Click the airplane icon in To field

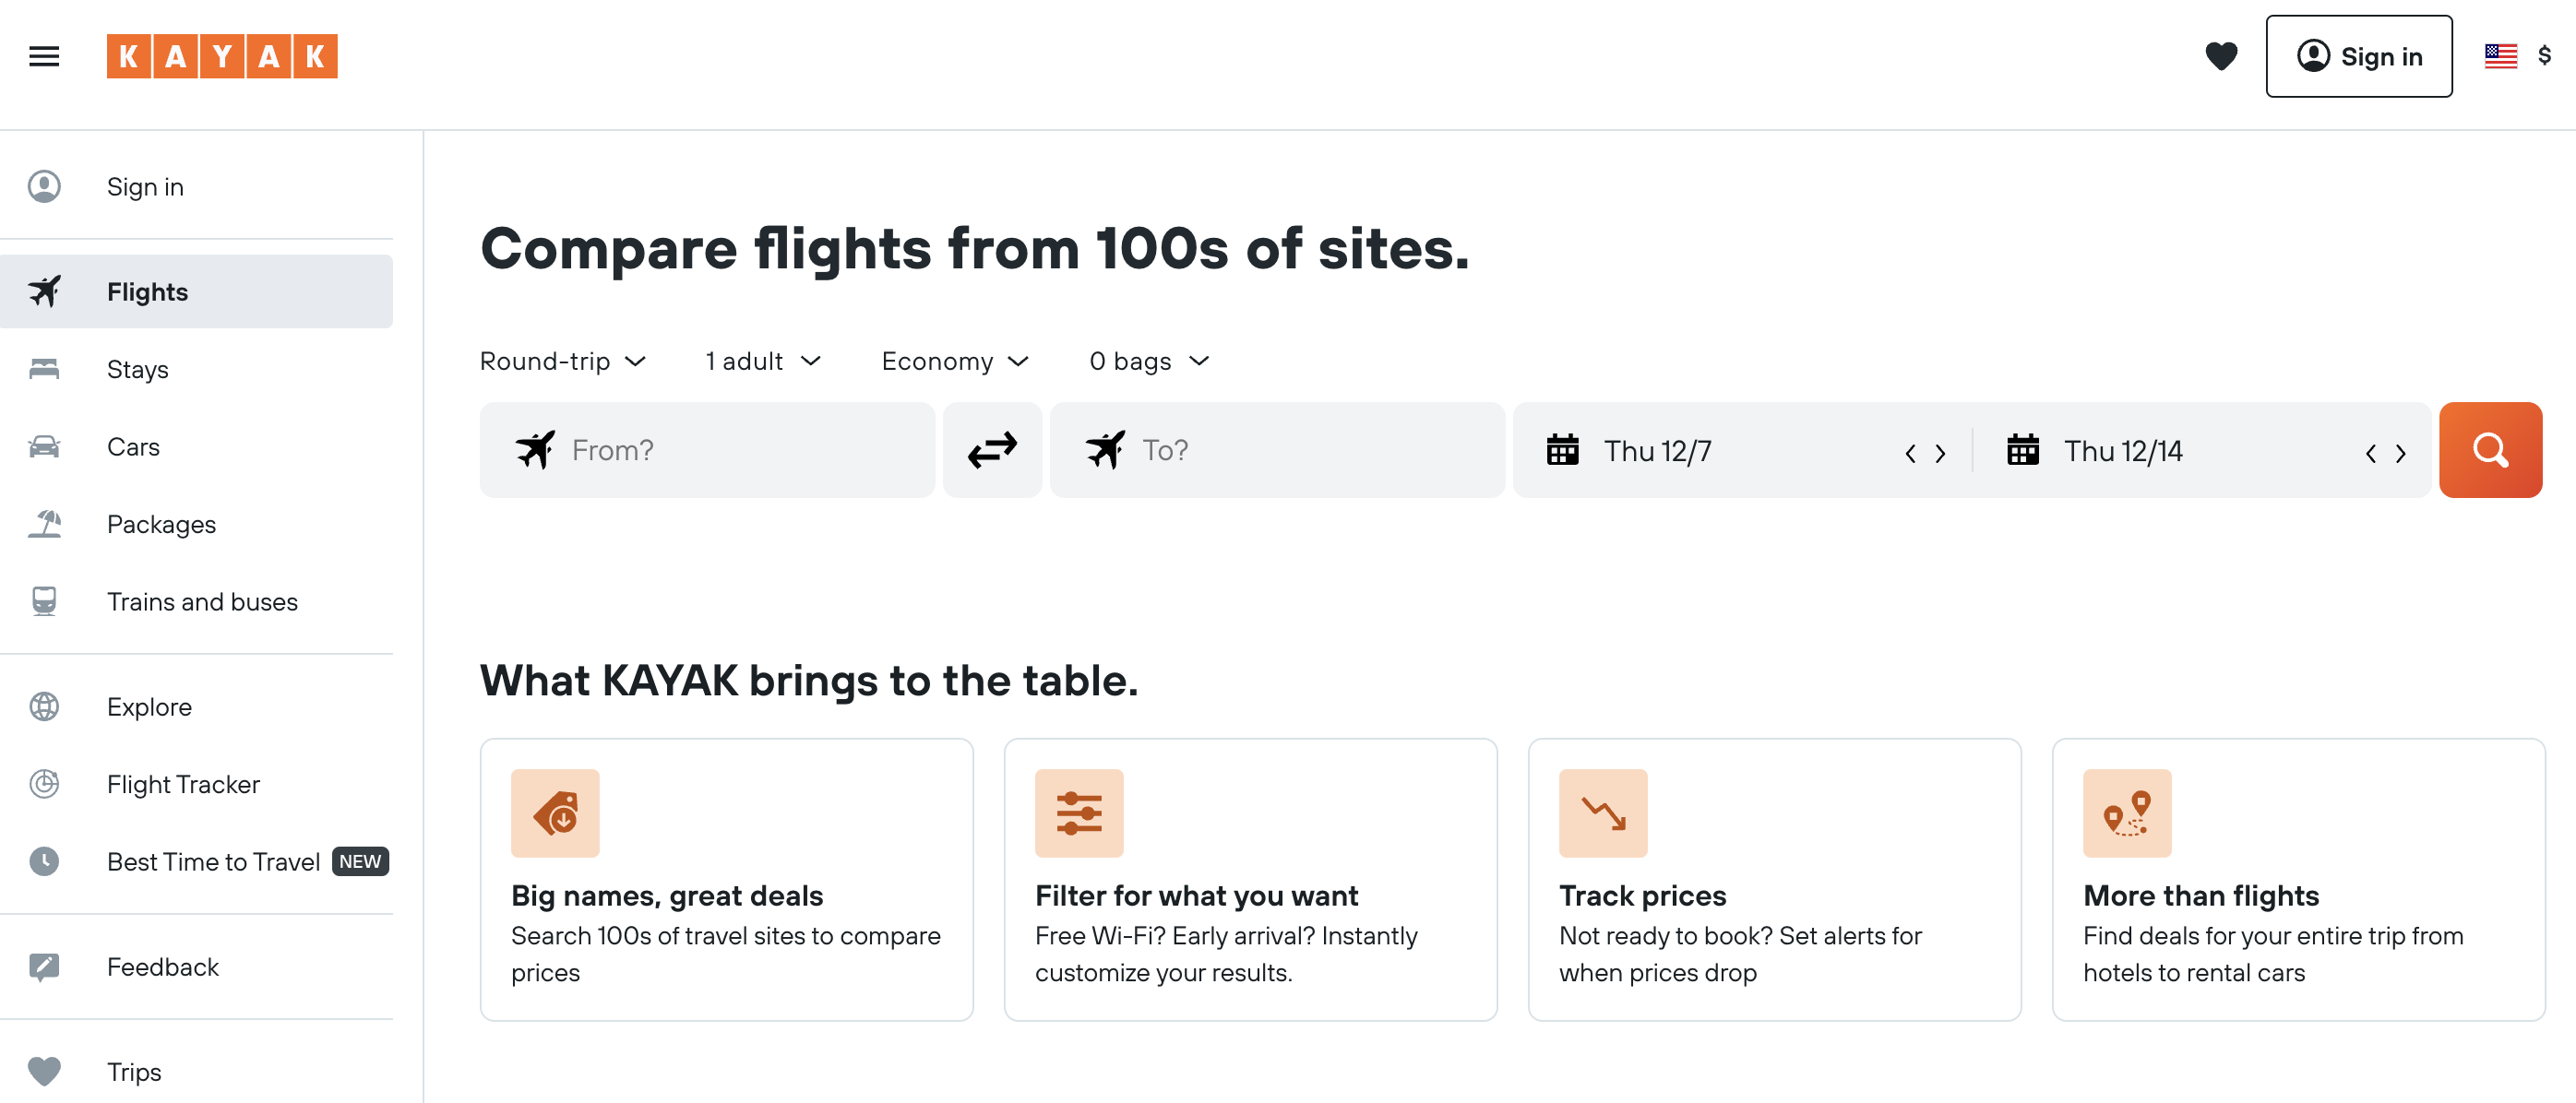[x=1105, y=449]
